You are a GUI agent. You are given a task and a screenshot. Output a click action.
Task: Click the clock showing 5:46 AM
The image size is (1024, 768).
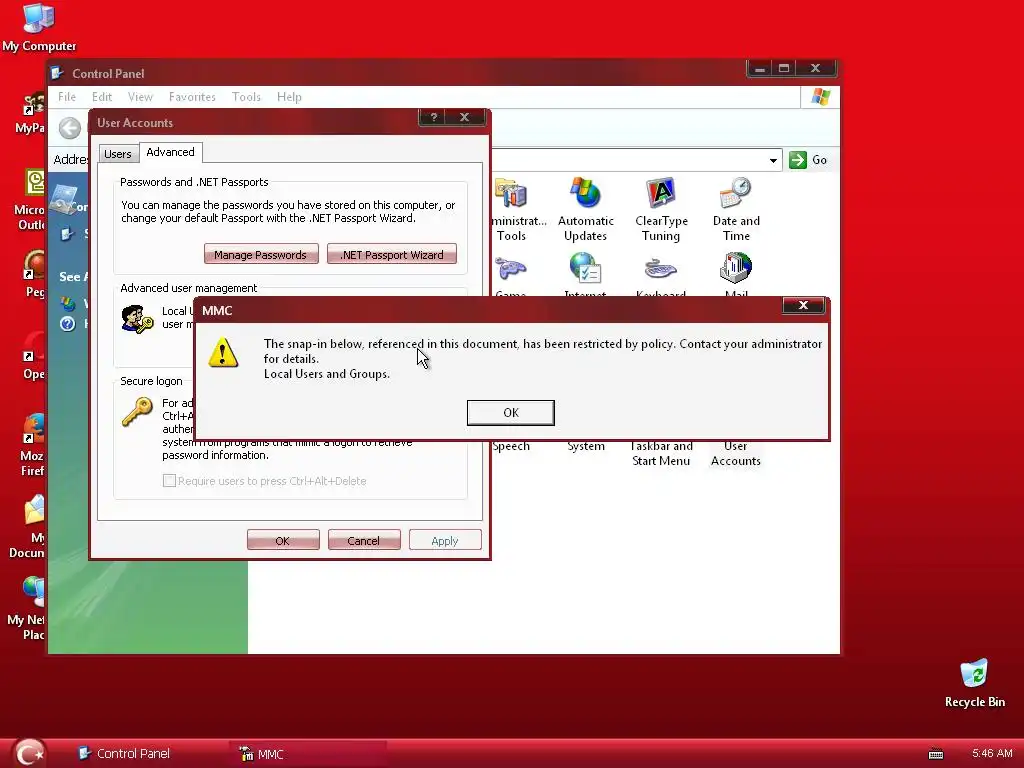992,753
